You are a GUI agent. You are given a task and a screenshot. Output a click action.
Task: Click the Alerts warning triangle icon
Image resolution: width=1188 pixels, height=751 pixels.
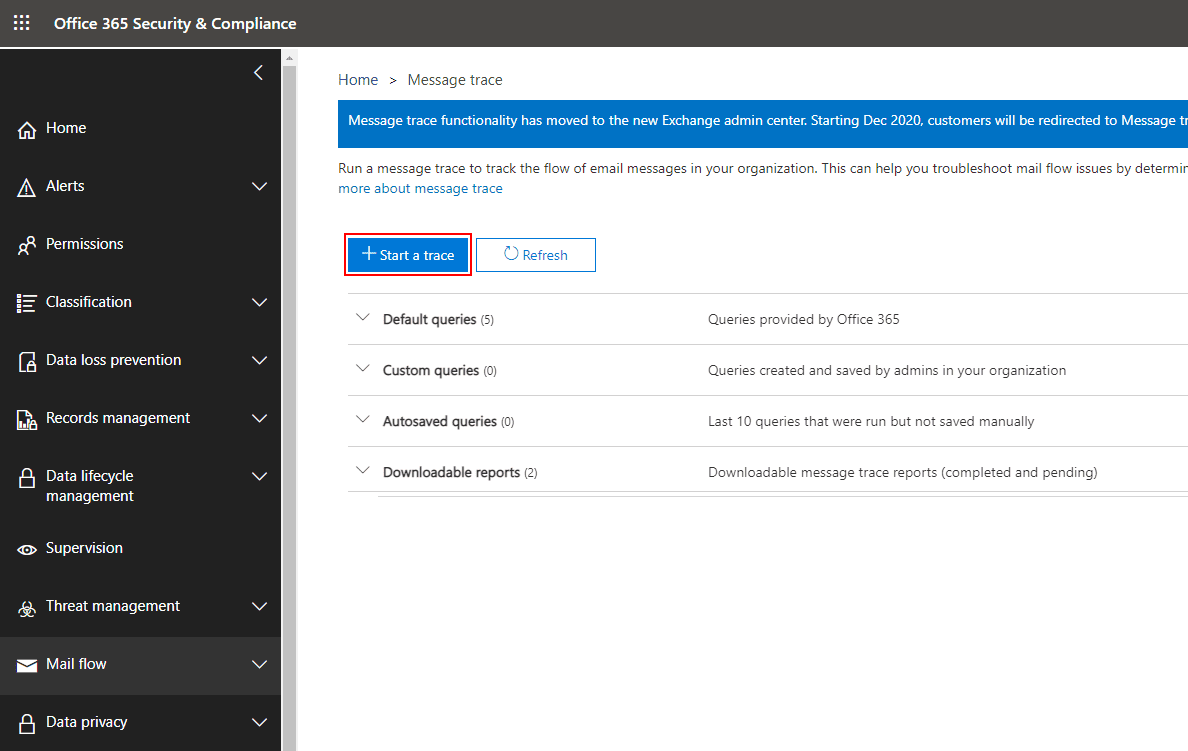click(x=27, y=187)
